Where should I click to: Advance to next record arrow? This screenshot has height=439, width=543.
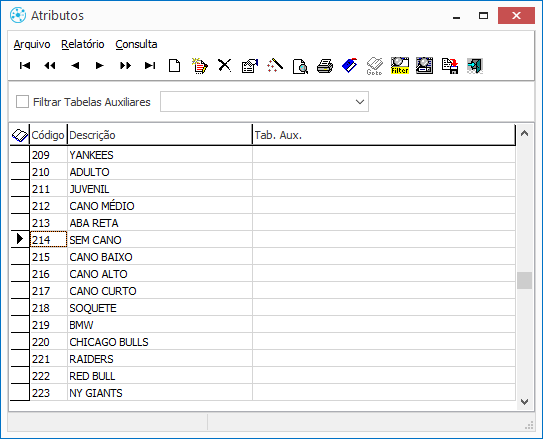[x=100, y=65]
